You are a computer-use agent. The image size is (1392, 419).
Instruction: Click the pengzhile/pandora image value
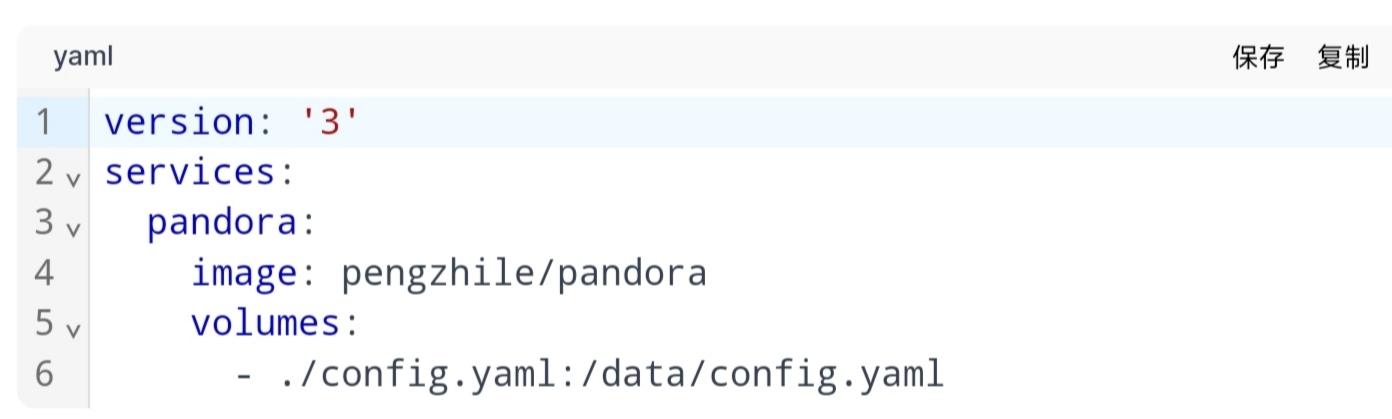pos(523,273)
